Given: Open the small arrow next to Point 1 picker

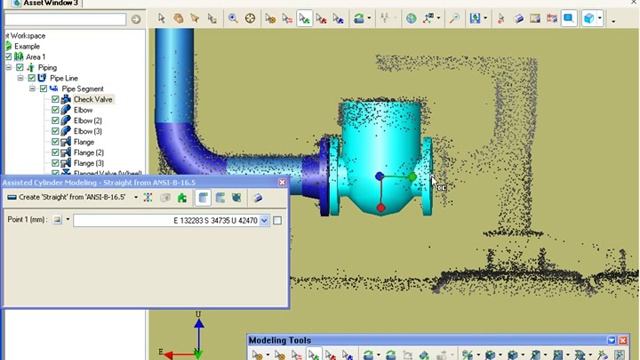Looking at the screenshot, I should (x=68, y=220).
